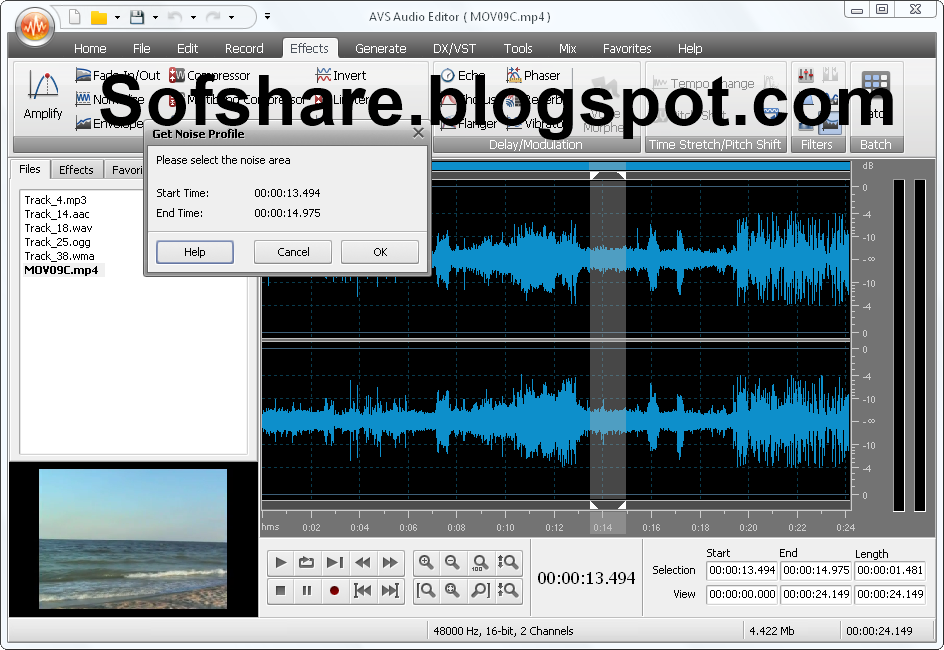Open the Favorites ribbon tab
Viewport: 944px width, 650px height.
[x=627, y=48]
